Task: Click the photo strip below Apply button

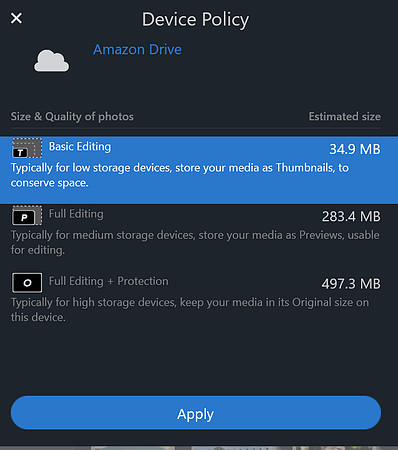Action: click(199, 448)
